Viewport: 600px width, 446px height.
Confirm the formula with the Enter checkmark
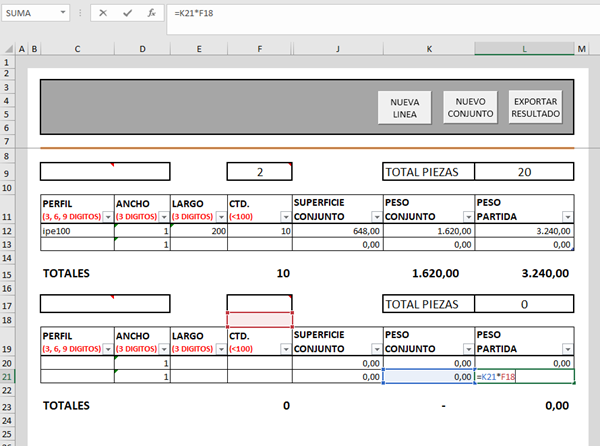tap(127, 14)
